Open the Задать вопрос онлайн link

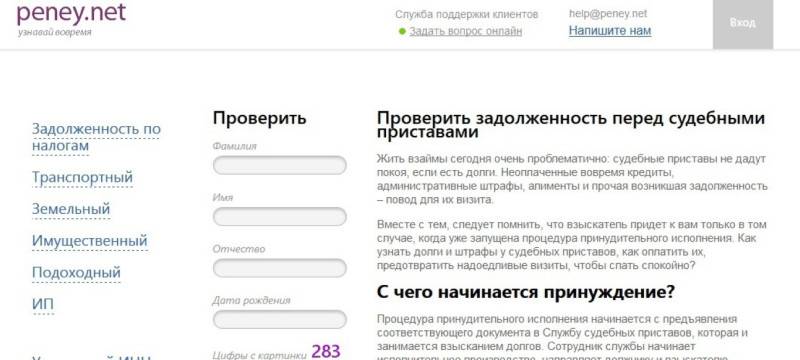point(465,31)
